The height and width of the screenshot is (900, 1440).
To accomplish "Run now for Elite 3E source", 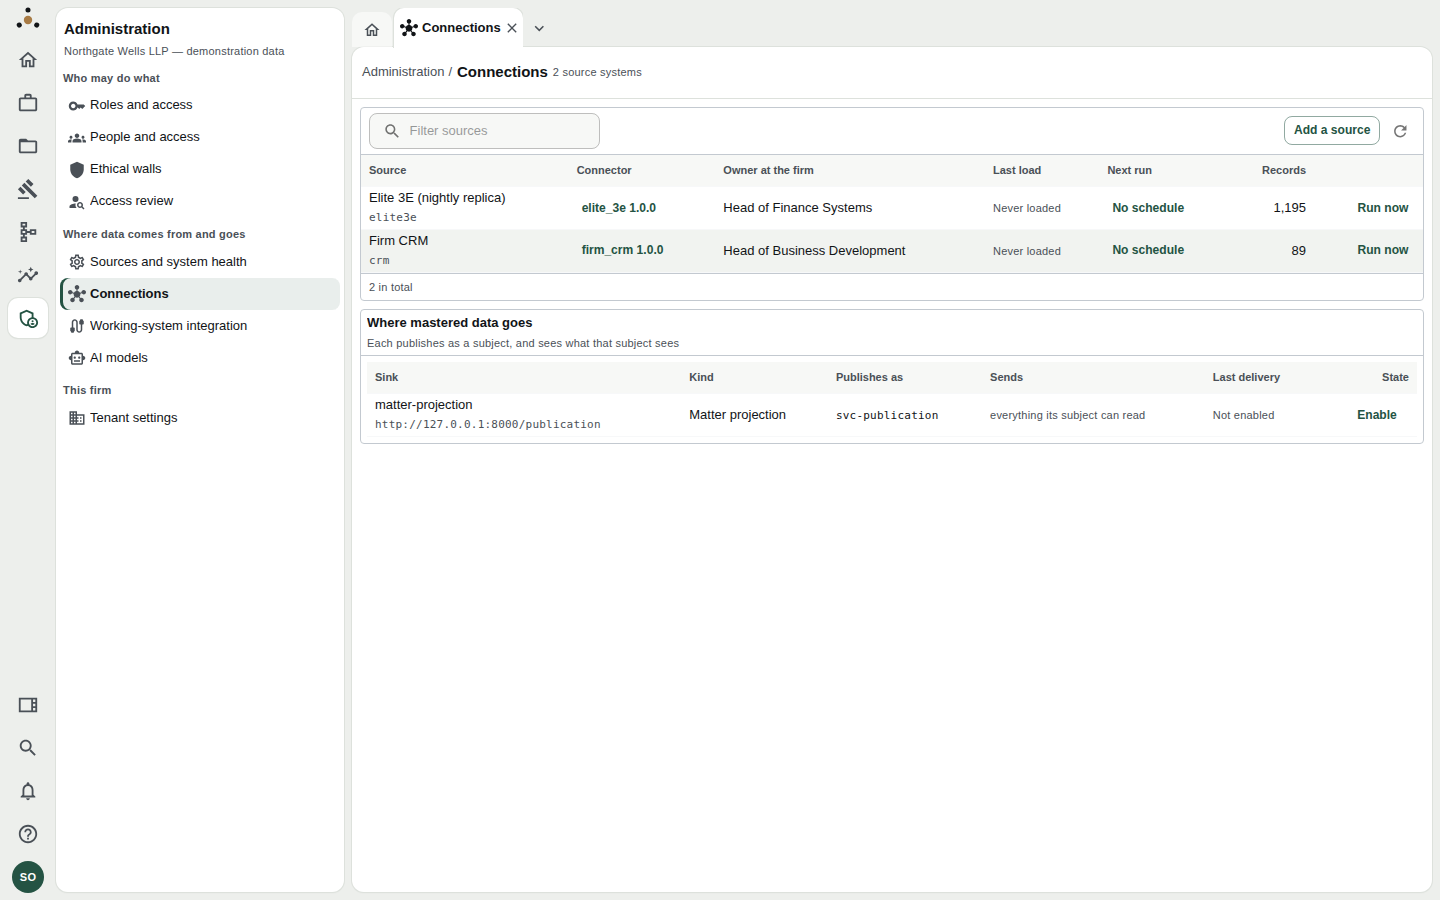I will tap(1383, 208).
